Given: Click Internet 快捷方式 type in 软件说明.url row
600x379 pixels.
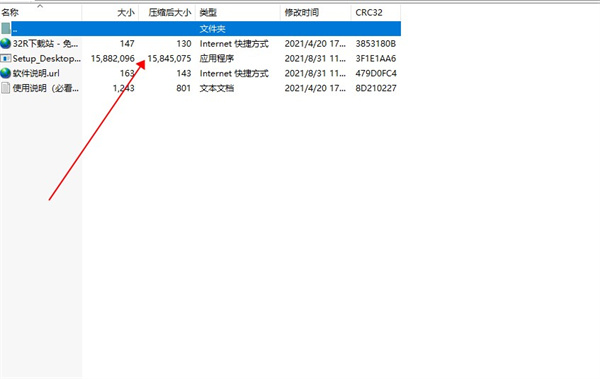Looking at the screenshot, I should pos(234,73).
